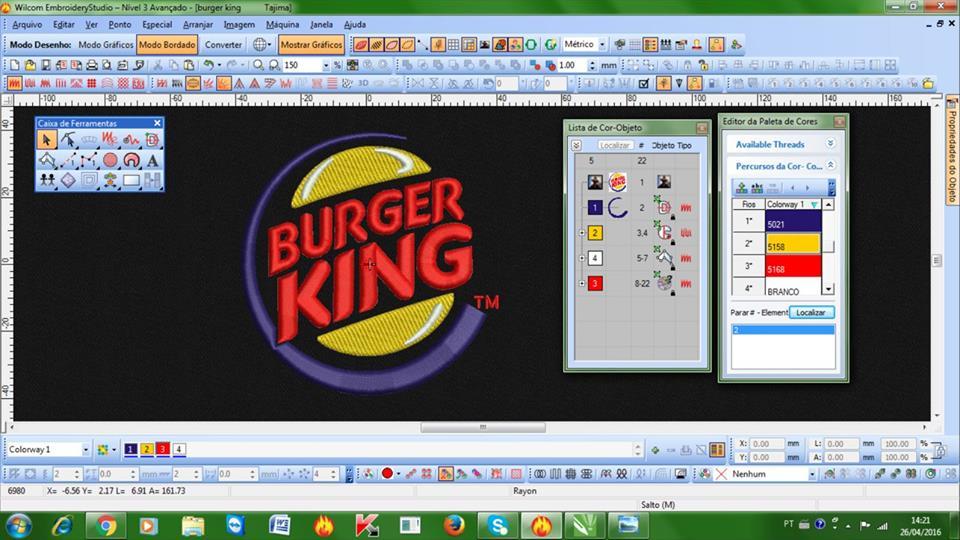Image resolution: width=960 pixels, height=540 pixels.
Task: Click the yellow folder icon at toolbar end
Action: pyautogui.click(x=928, y=83)
